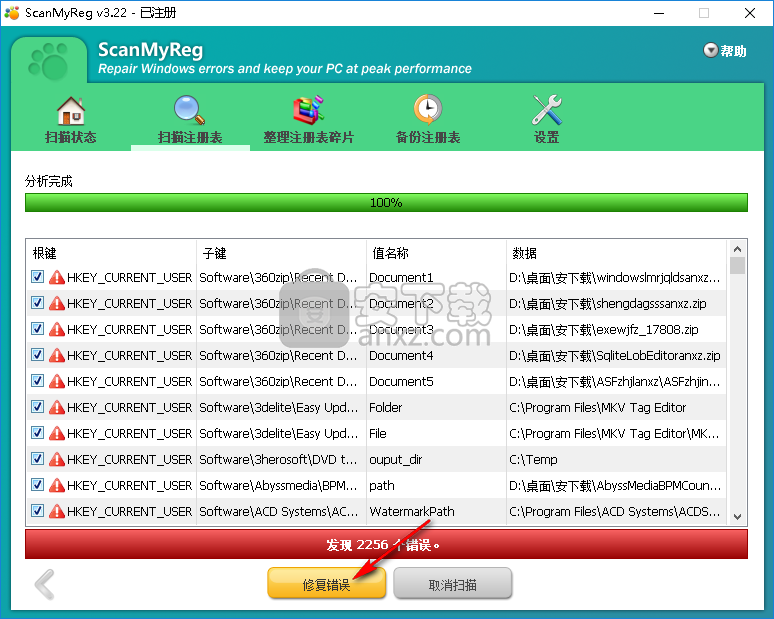Go back with the left arrow icon
Screen dimensions: 774x619
coord(45,584)
